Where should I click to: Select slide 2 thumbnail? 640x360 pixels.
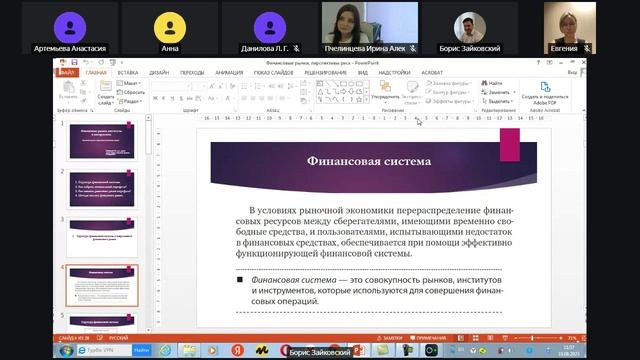pos(102,189)
